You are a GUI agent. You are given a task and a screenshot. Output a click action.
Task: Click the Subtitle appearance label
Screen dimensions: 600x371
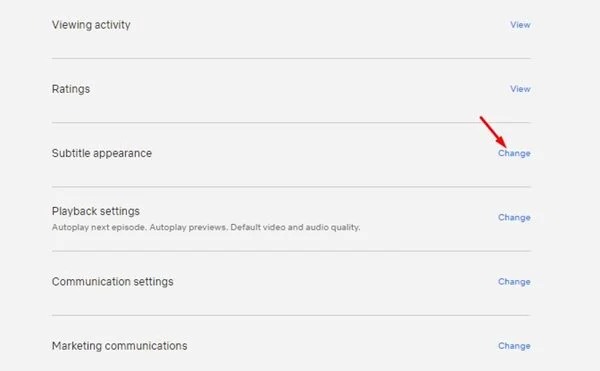click(102, 153)
